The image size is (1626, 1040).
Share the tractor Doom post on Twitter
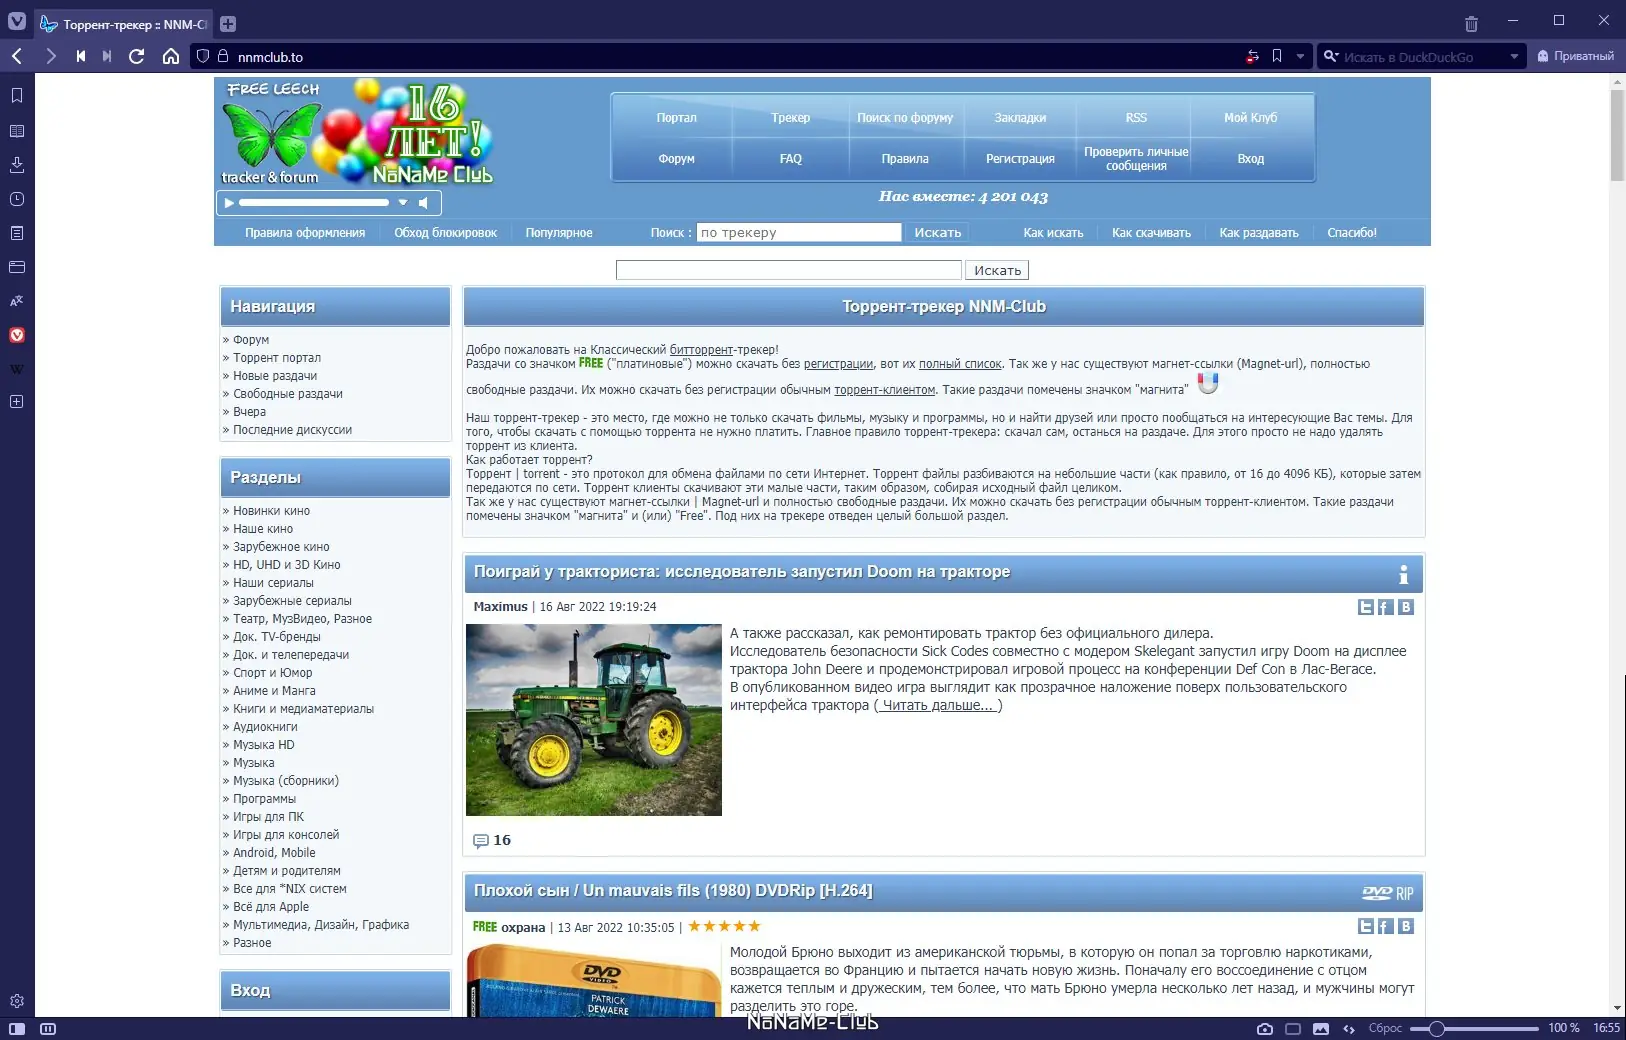click(x=1365, y=606)
